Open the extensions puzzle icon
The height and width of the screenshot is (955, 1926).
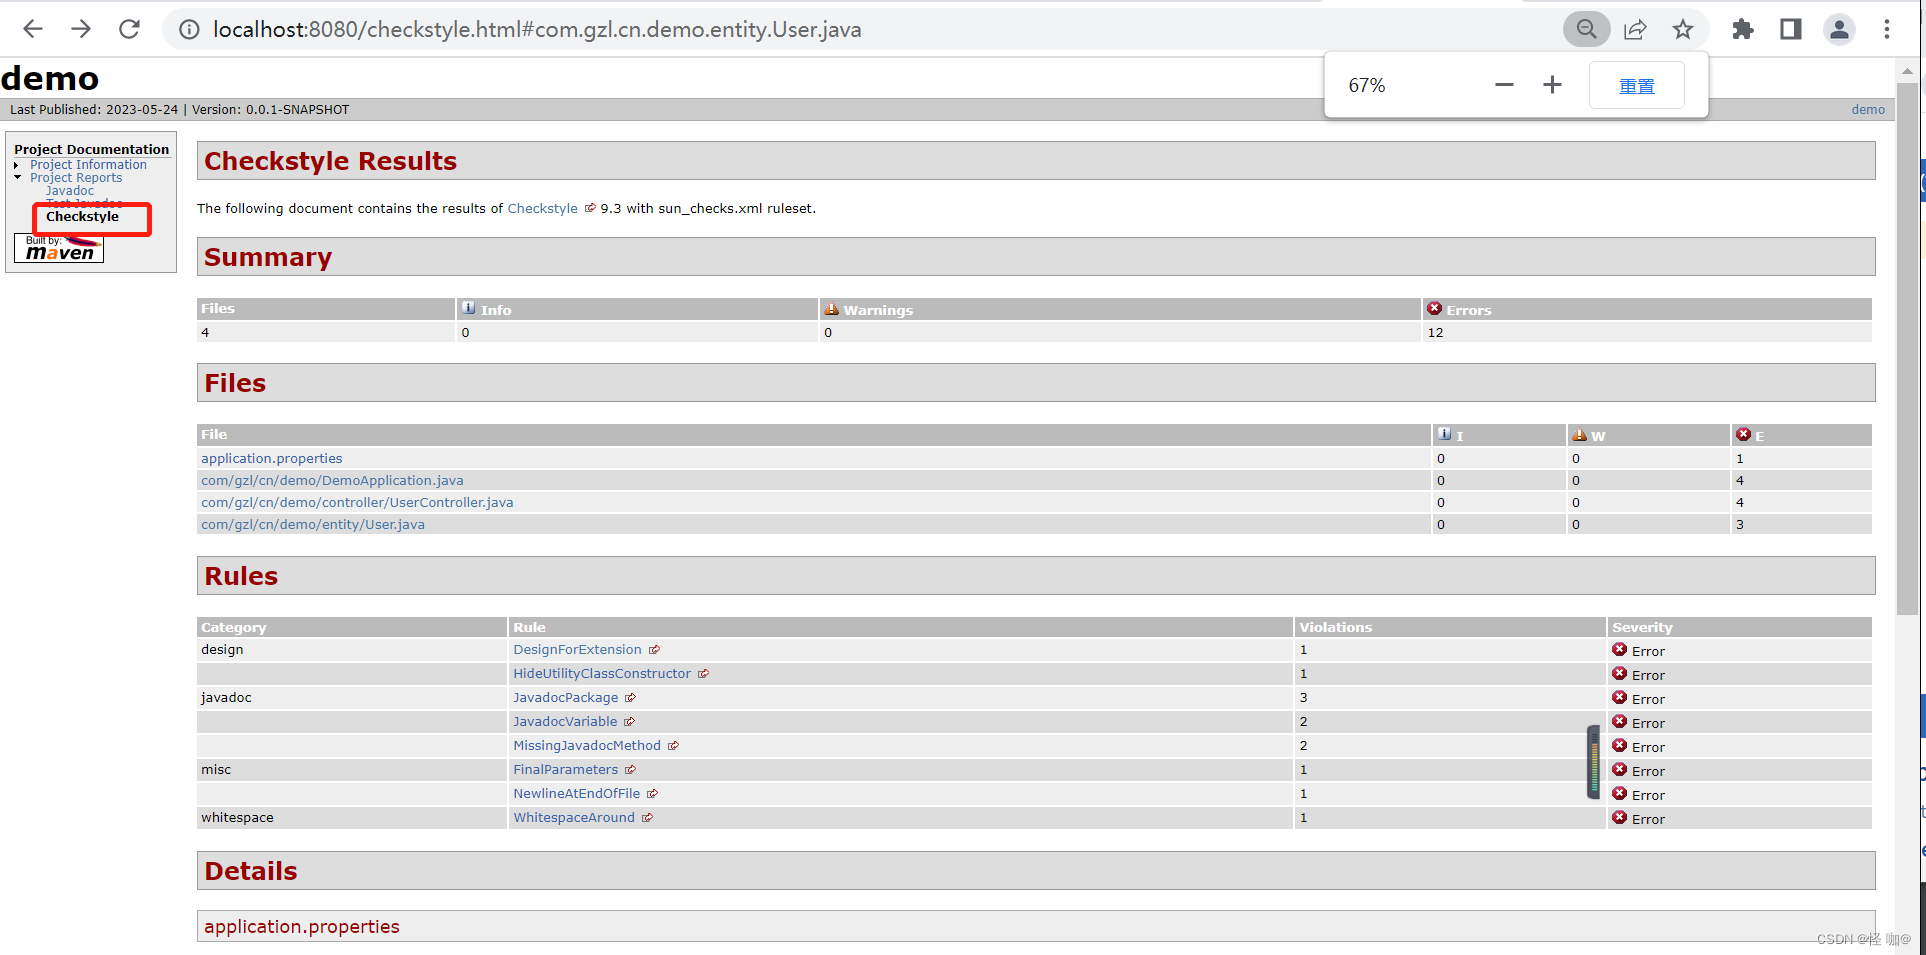click(1743, 29)
